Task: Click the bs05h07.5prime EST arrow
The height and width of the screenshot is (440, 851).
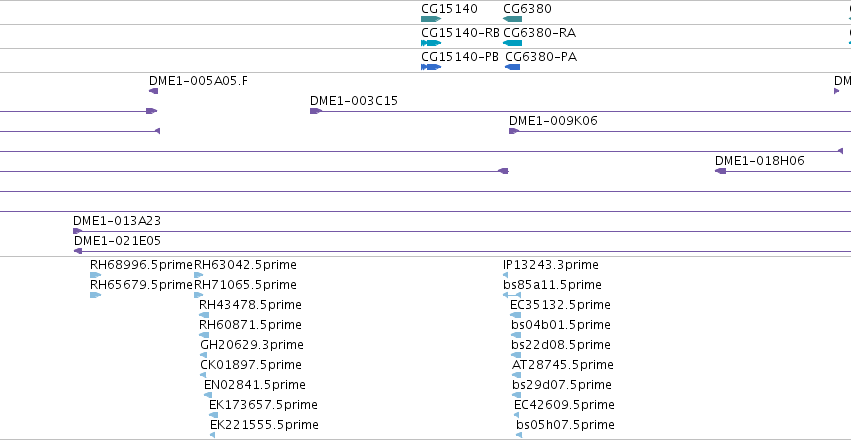Action: (519, 435)
